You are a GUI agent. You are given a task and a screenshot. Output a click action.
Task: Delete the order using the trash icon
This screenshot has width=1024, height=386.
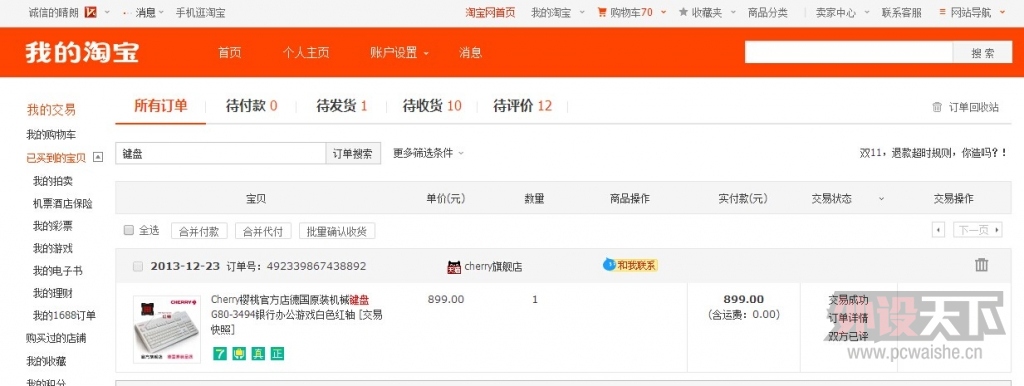(x=981, y=265)
